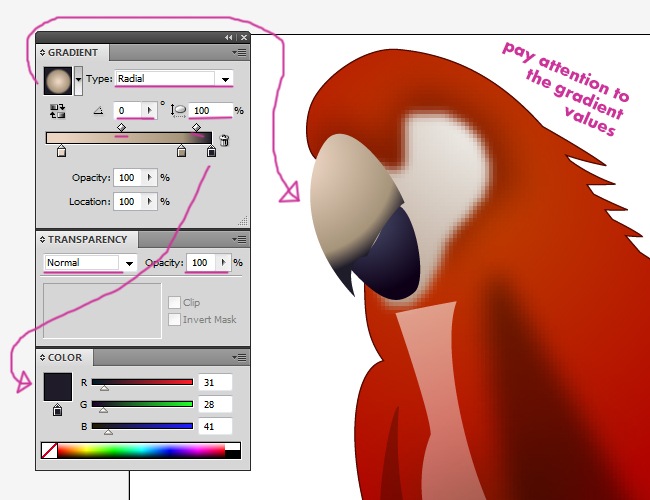Click the aspect ratio icon
650x500 pixels.
tap(179, 111)
